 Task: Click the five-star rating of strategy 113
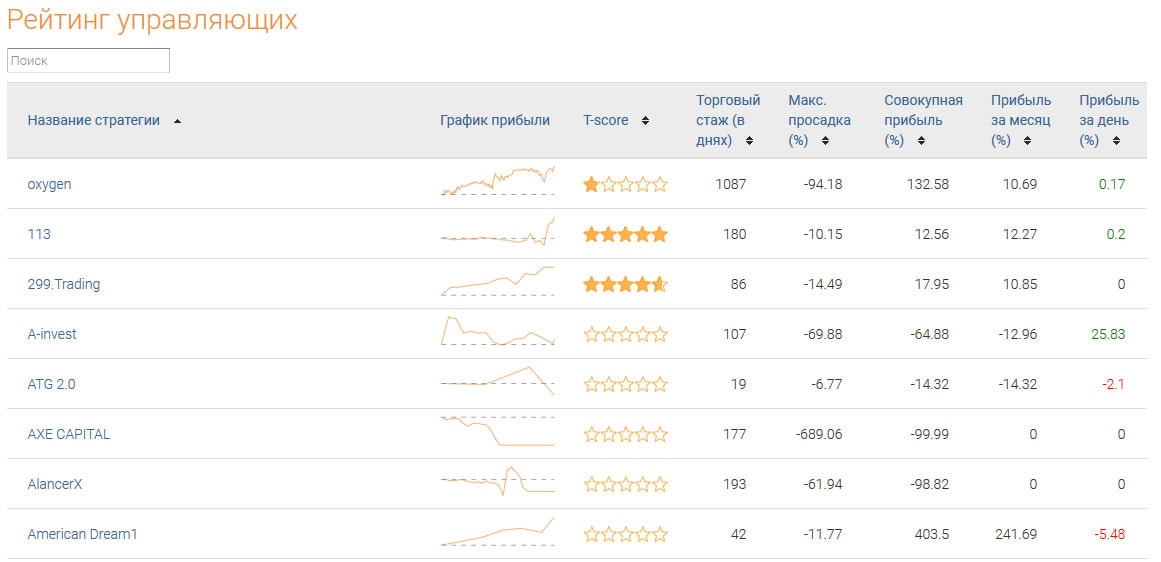coord(625,235)
